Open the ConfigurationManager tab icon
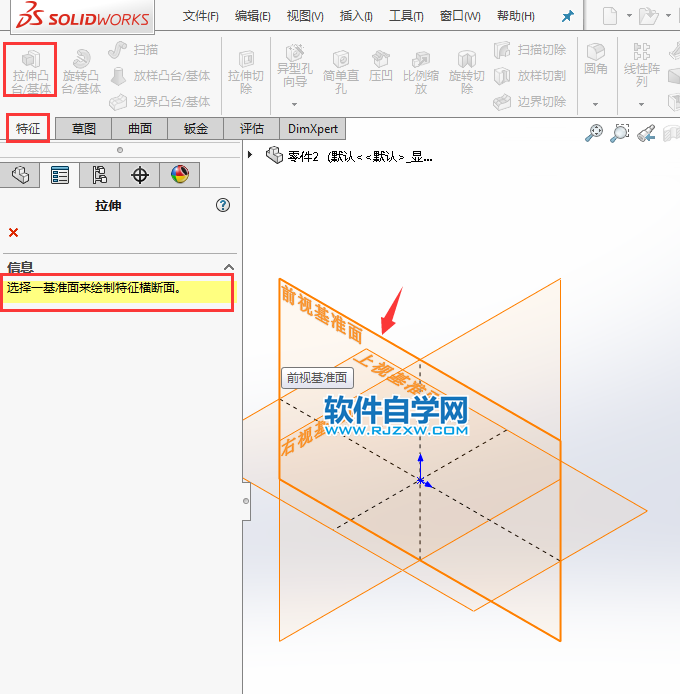680x694 pixels. (x=100, y=175)
